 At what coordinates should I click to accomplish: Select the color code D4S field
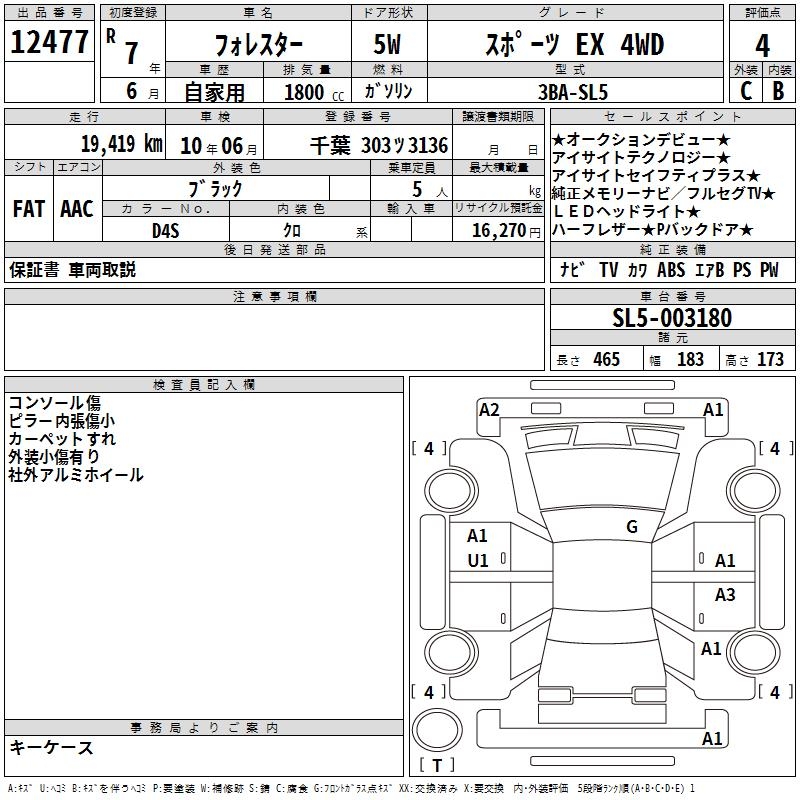coord(166,230)
